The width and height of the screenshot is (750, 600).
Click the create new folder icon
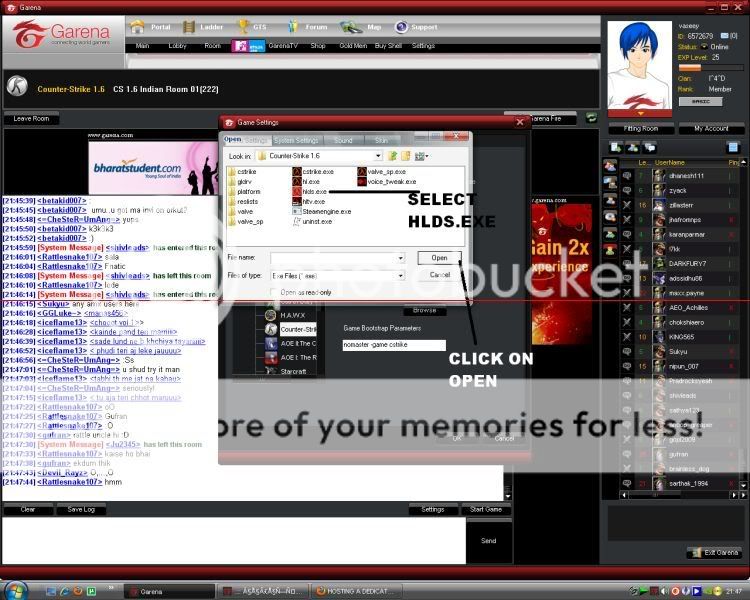coord(407,156)
